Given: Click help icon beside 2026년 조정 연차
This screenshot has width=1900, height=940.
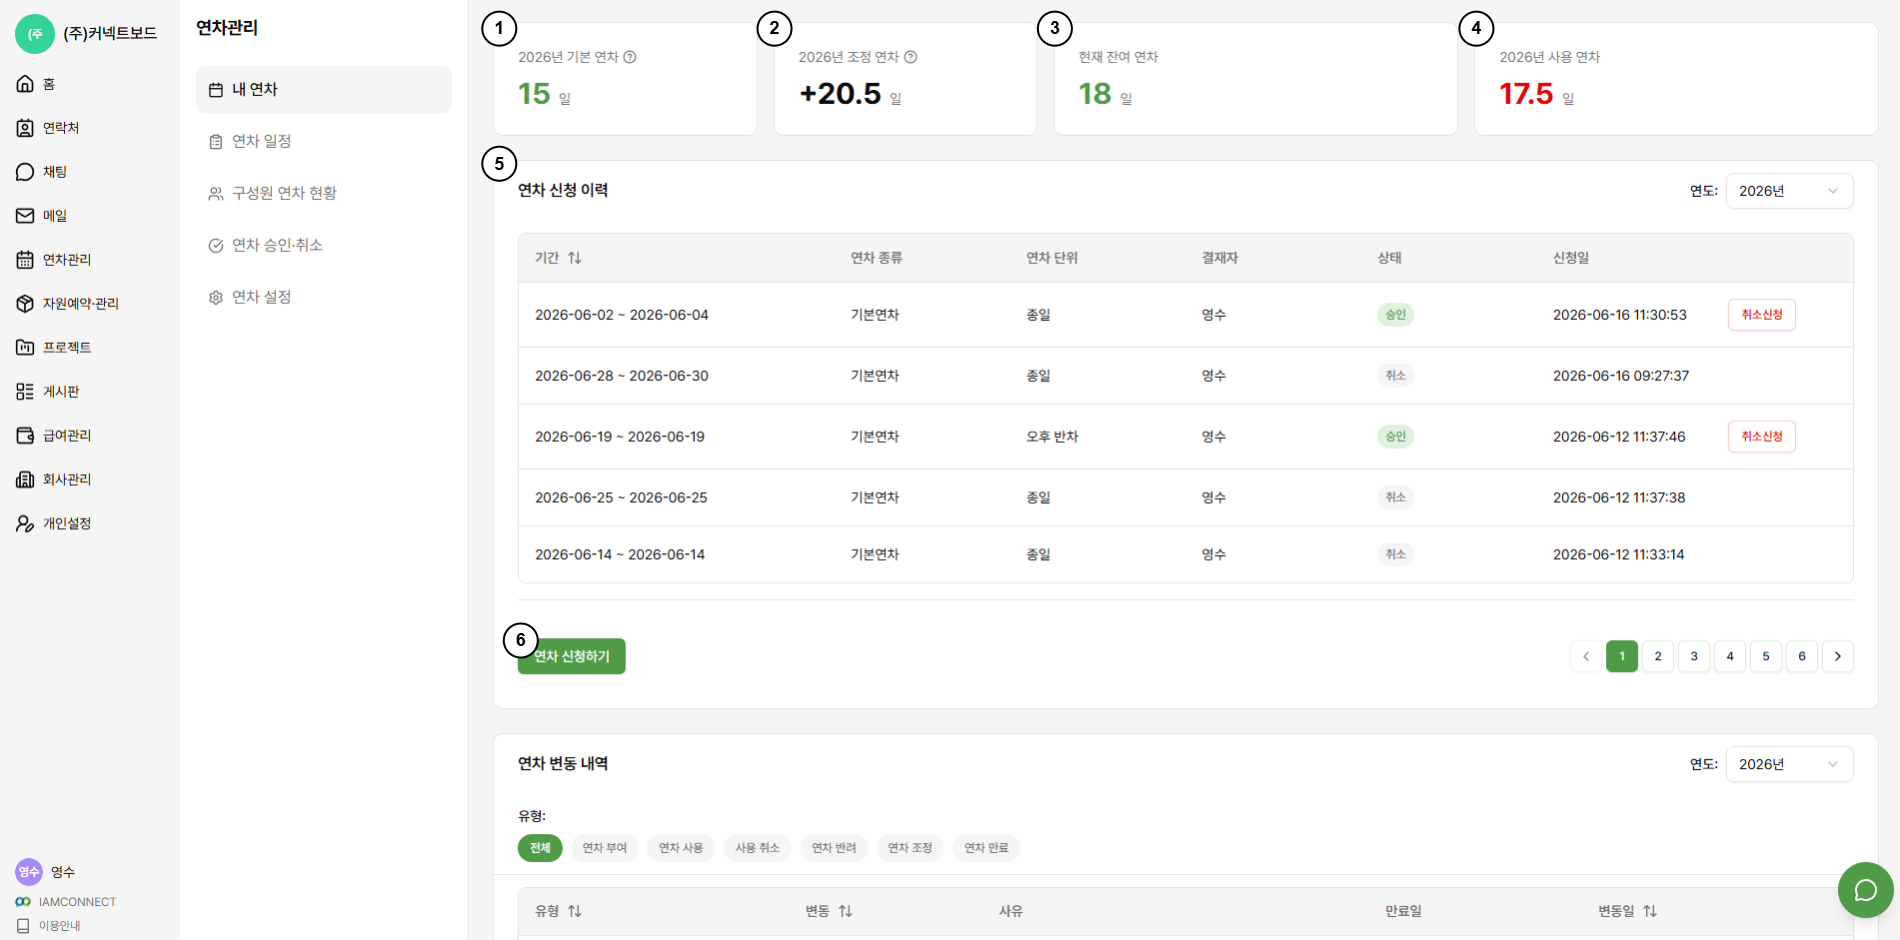Looking at the screenshot, I should [x=911, y=57].
